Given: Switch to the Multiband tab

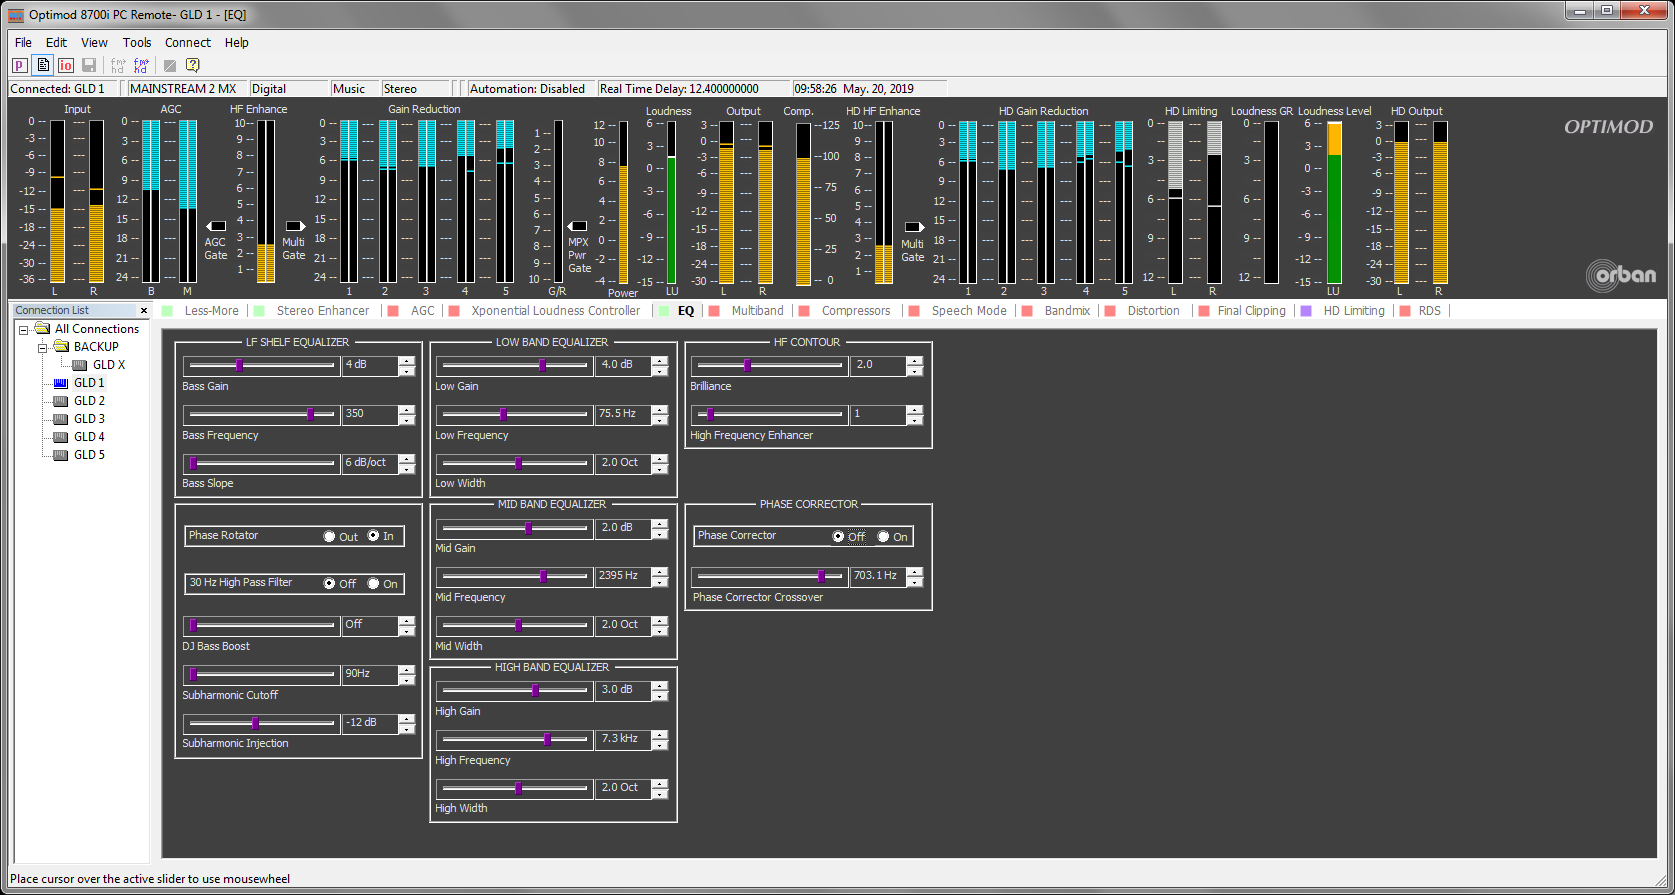Looking at the screenshot, I should (x=757, y=311).
